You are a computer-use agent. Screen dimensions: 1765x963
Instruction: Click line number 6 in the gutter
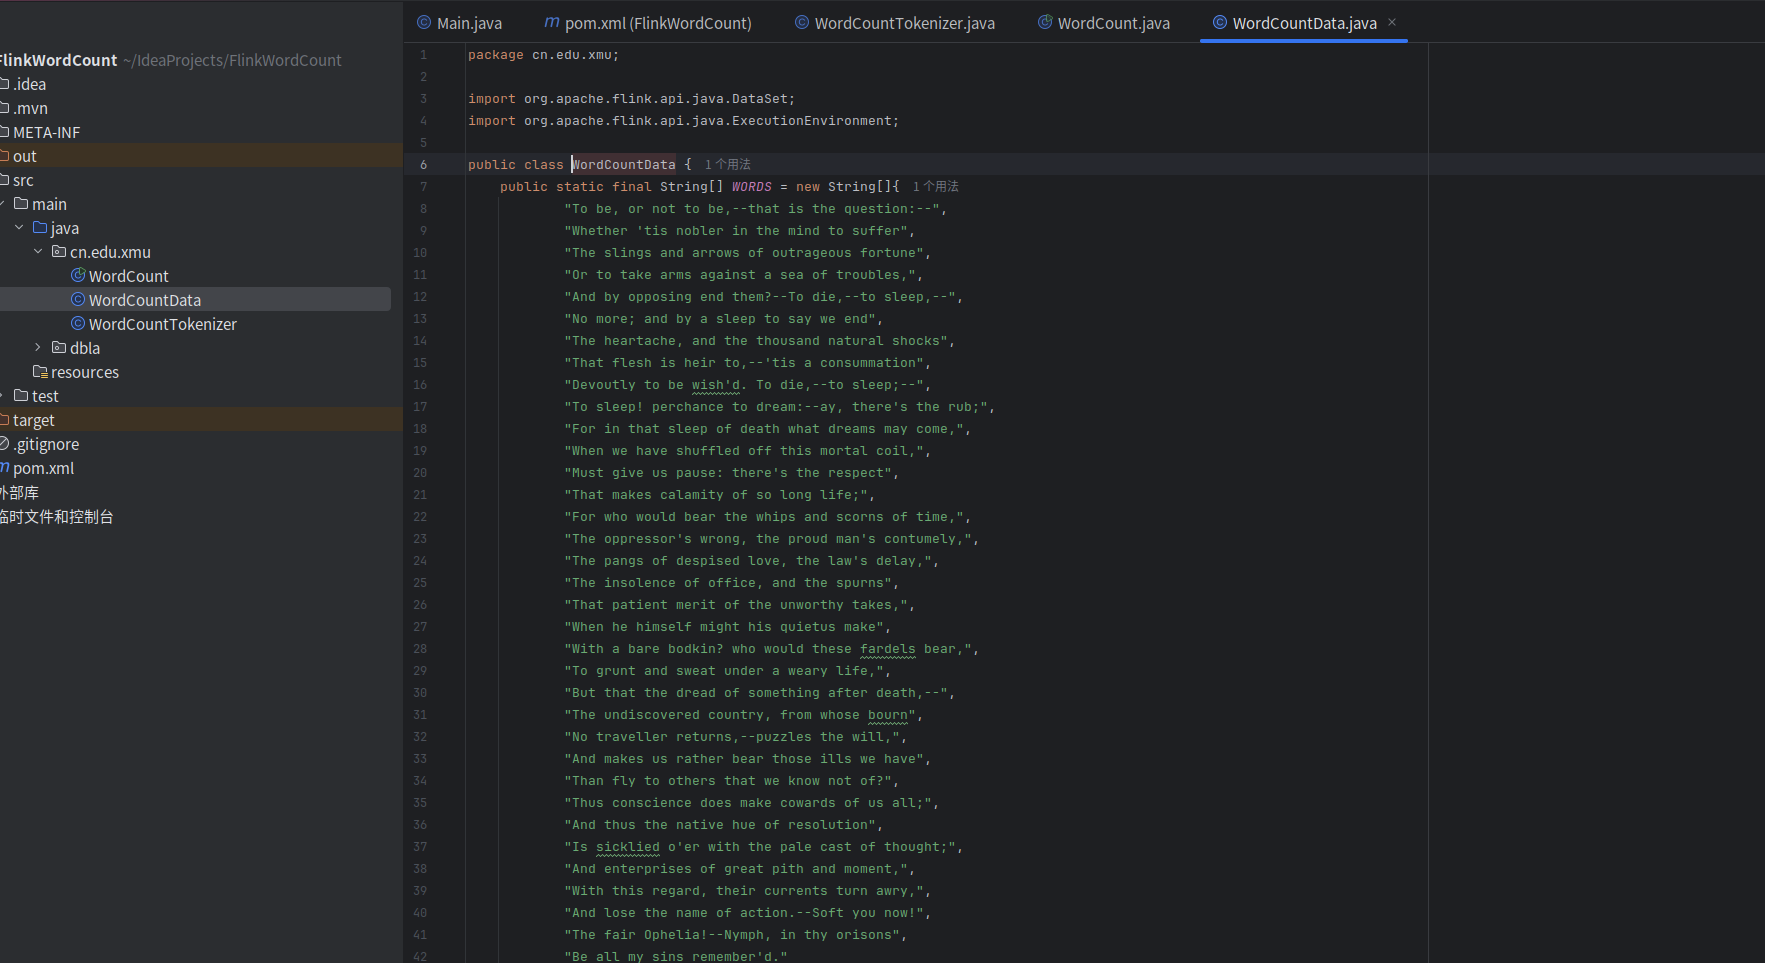pyautogui.click(x=423, y=164)
